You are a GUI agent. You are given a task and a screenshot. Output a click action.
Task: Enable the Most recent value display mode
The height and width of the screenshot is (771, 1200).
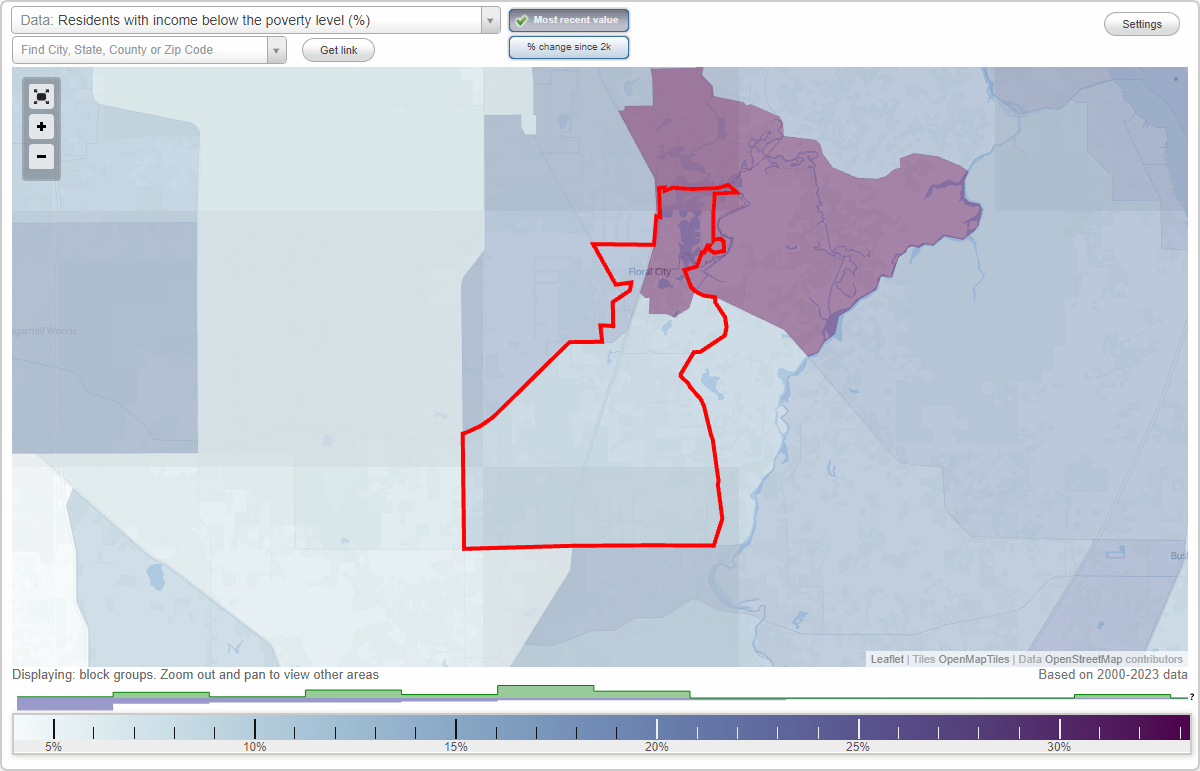tap(569, 20)
